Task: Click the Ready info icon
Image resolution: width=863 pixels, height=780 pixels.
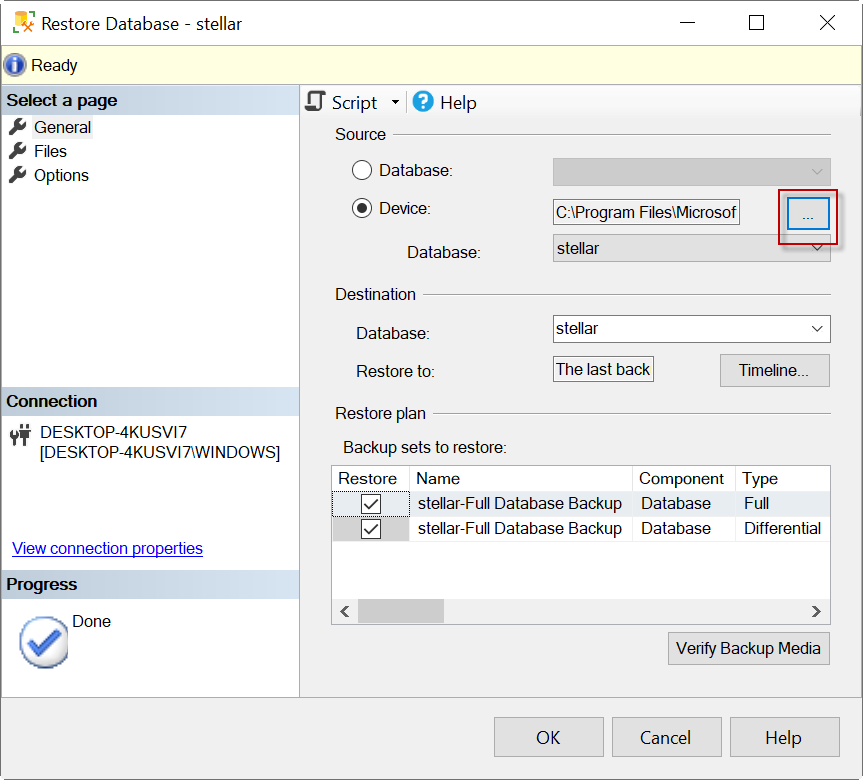Action: point(15,65)
